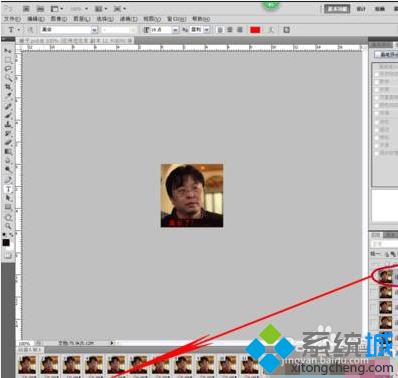
Task: Select the Clone Stamp tool
Action: coord(8,125)
